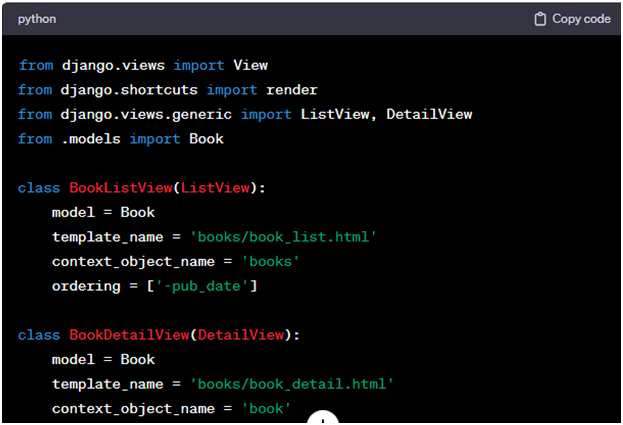The height and width of the screenshot is (425, 623).
Task: Click 'model = Book' under BookListView
Action: (103, 212)
